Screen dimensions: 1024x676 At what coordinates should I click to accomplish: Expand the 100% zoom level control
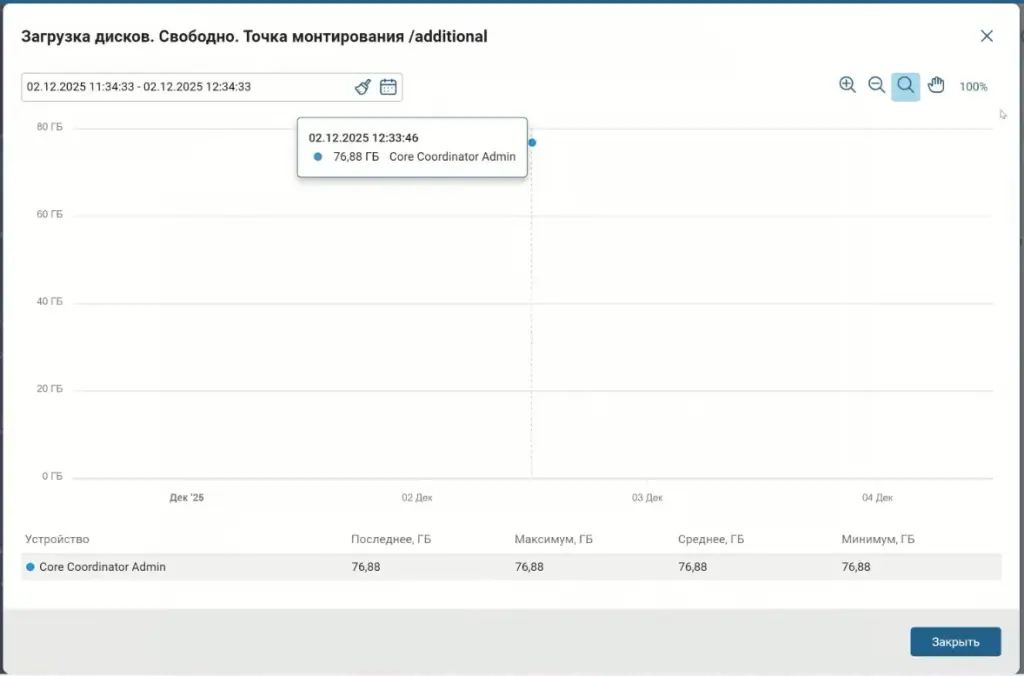973,87
